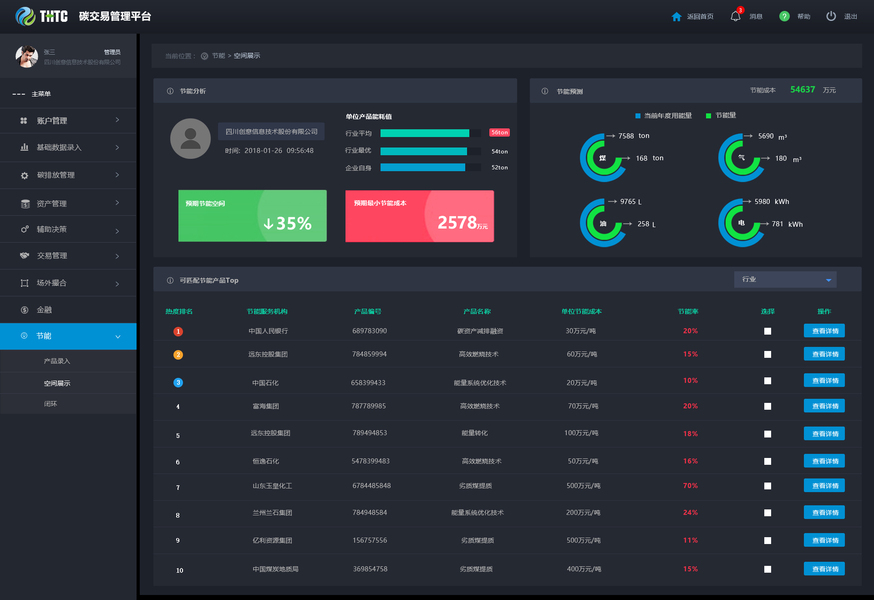Click the 节能 sidebar icon
The height and width of the screenshot is (600, 874).
(24, 336)
